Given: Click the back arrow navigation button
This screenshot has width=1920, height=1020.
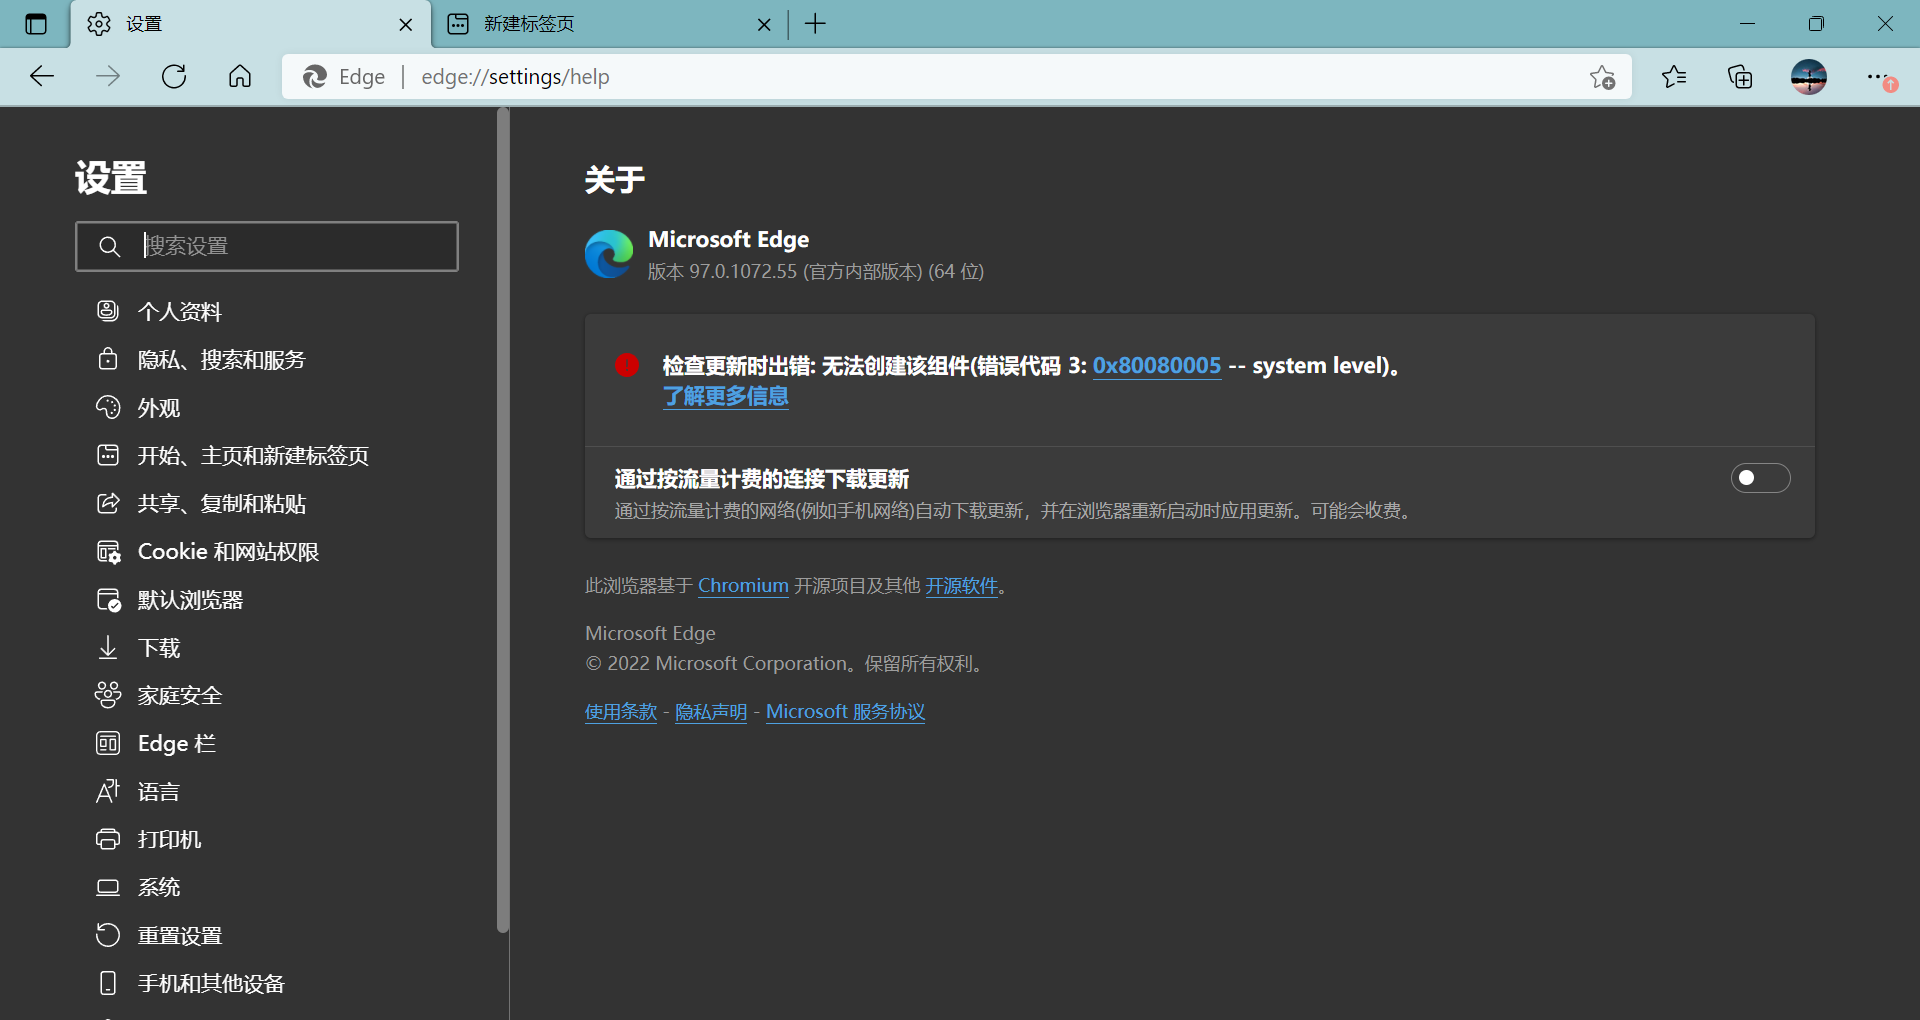Looking at the screenshot, I should click(x=42, y=77).
